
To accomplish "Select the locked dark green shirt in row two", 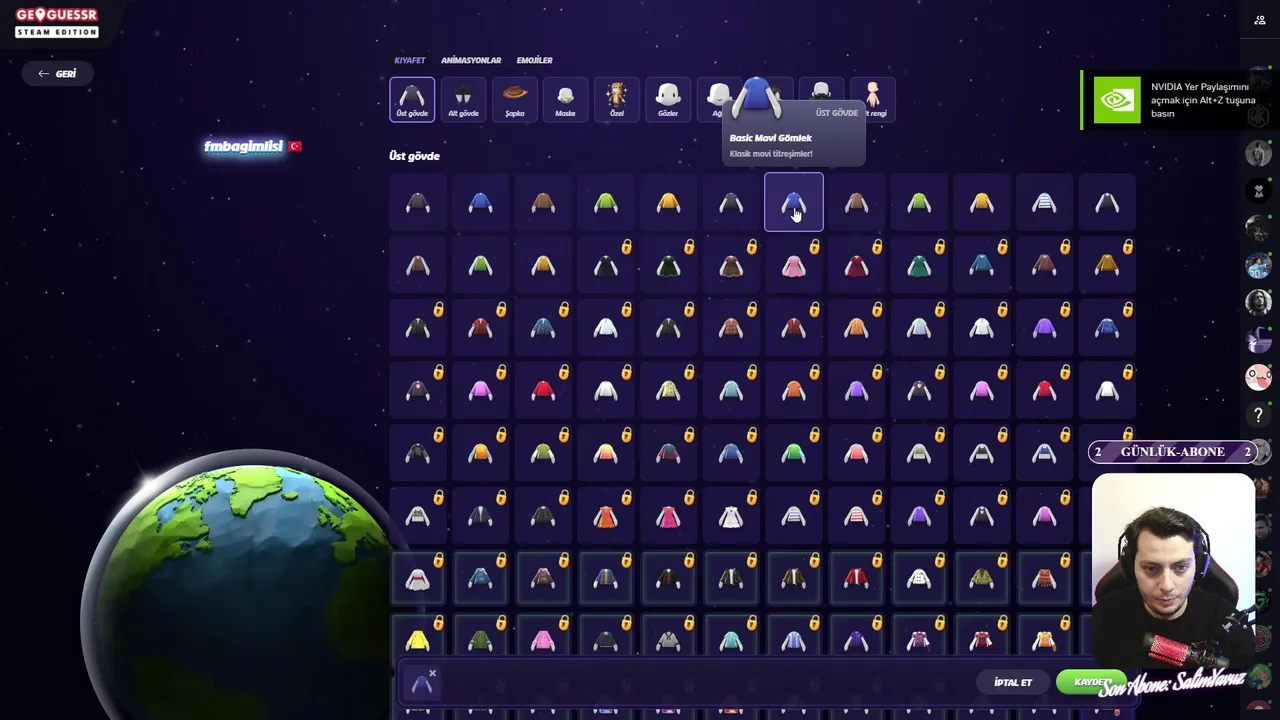I will point(668,265).
